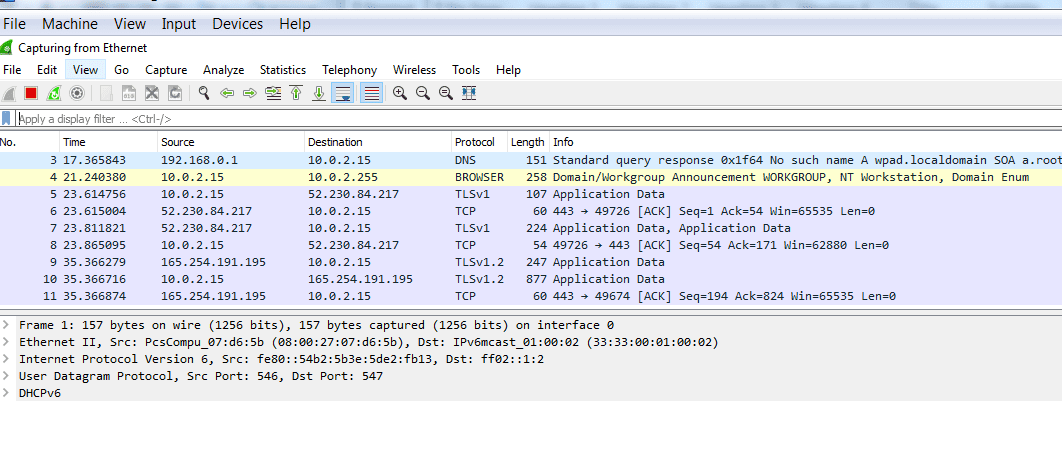Expand Internet Protocol Version 6 row
This screenshot has width=1062, height=466.
coord(6,359)
